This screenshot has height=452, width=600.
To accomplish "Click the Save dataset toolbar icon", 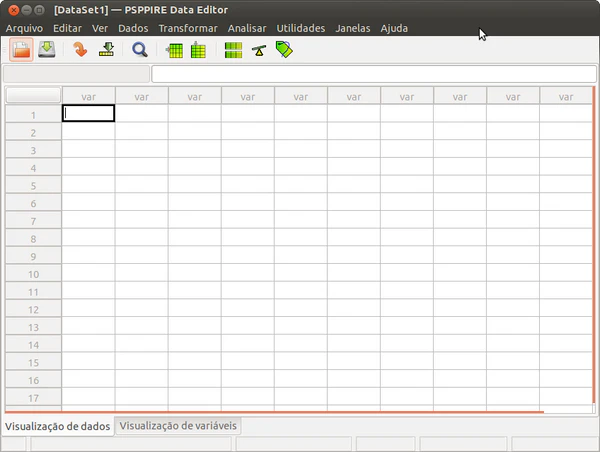I will tap(46, 50).
